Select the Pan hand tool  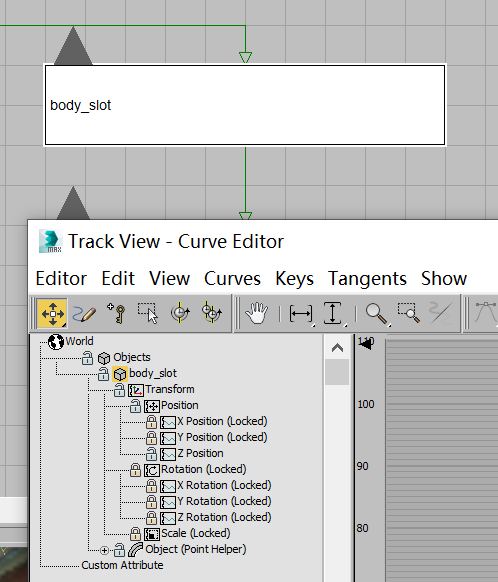256,314
